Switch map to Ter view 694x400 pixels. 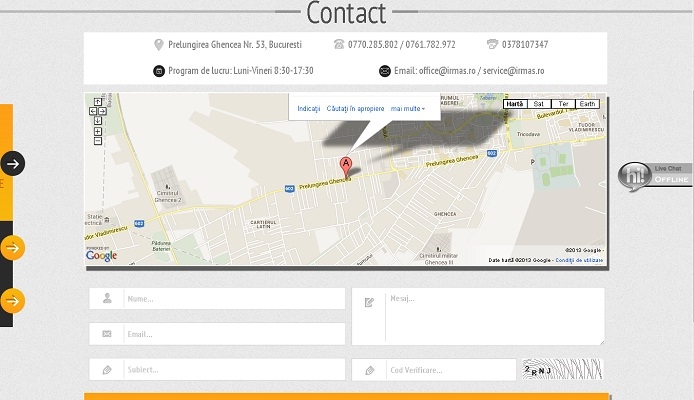point(563,104)
